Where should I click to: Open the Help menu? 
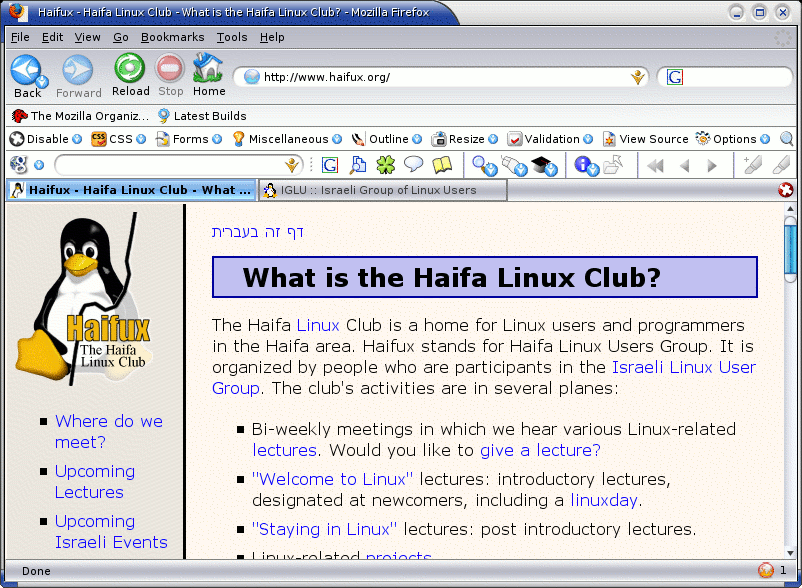272,37
